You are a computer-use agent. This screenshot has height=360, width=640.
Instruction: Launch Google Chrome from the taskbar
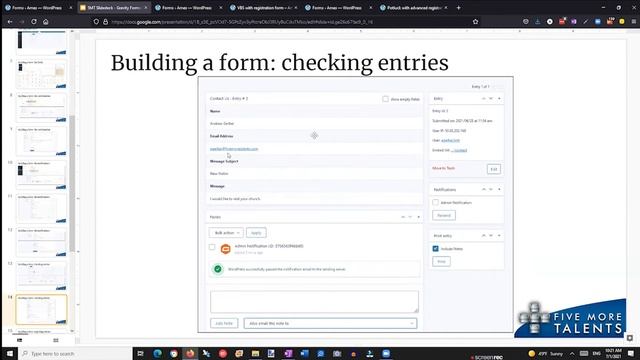[173, 353]
